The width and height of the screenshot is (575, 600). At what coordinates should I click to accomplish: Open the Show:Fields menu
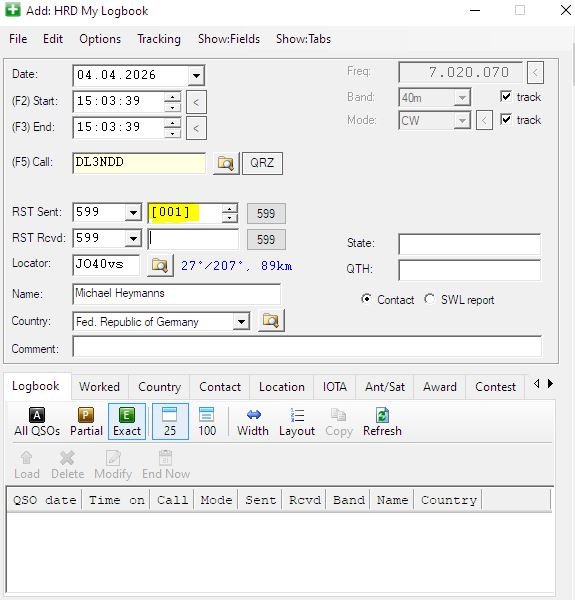coord(229,39)
